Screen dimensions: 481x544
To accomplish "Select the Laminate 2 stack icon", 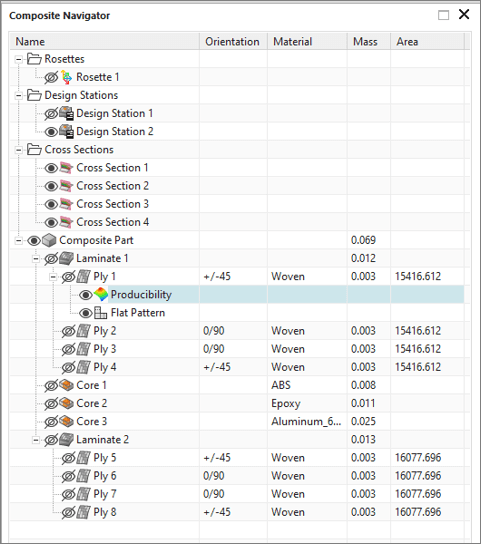I will pos(66,440).
